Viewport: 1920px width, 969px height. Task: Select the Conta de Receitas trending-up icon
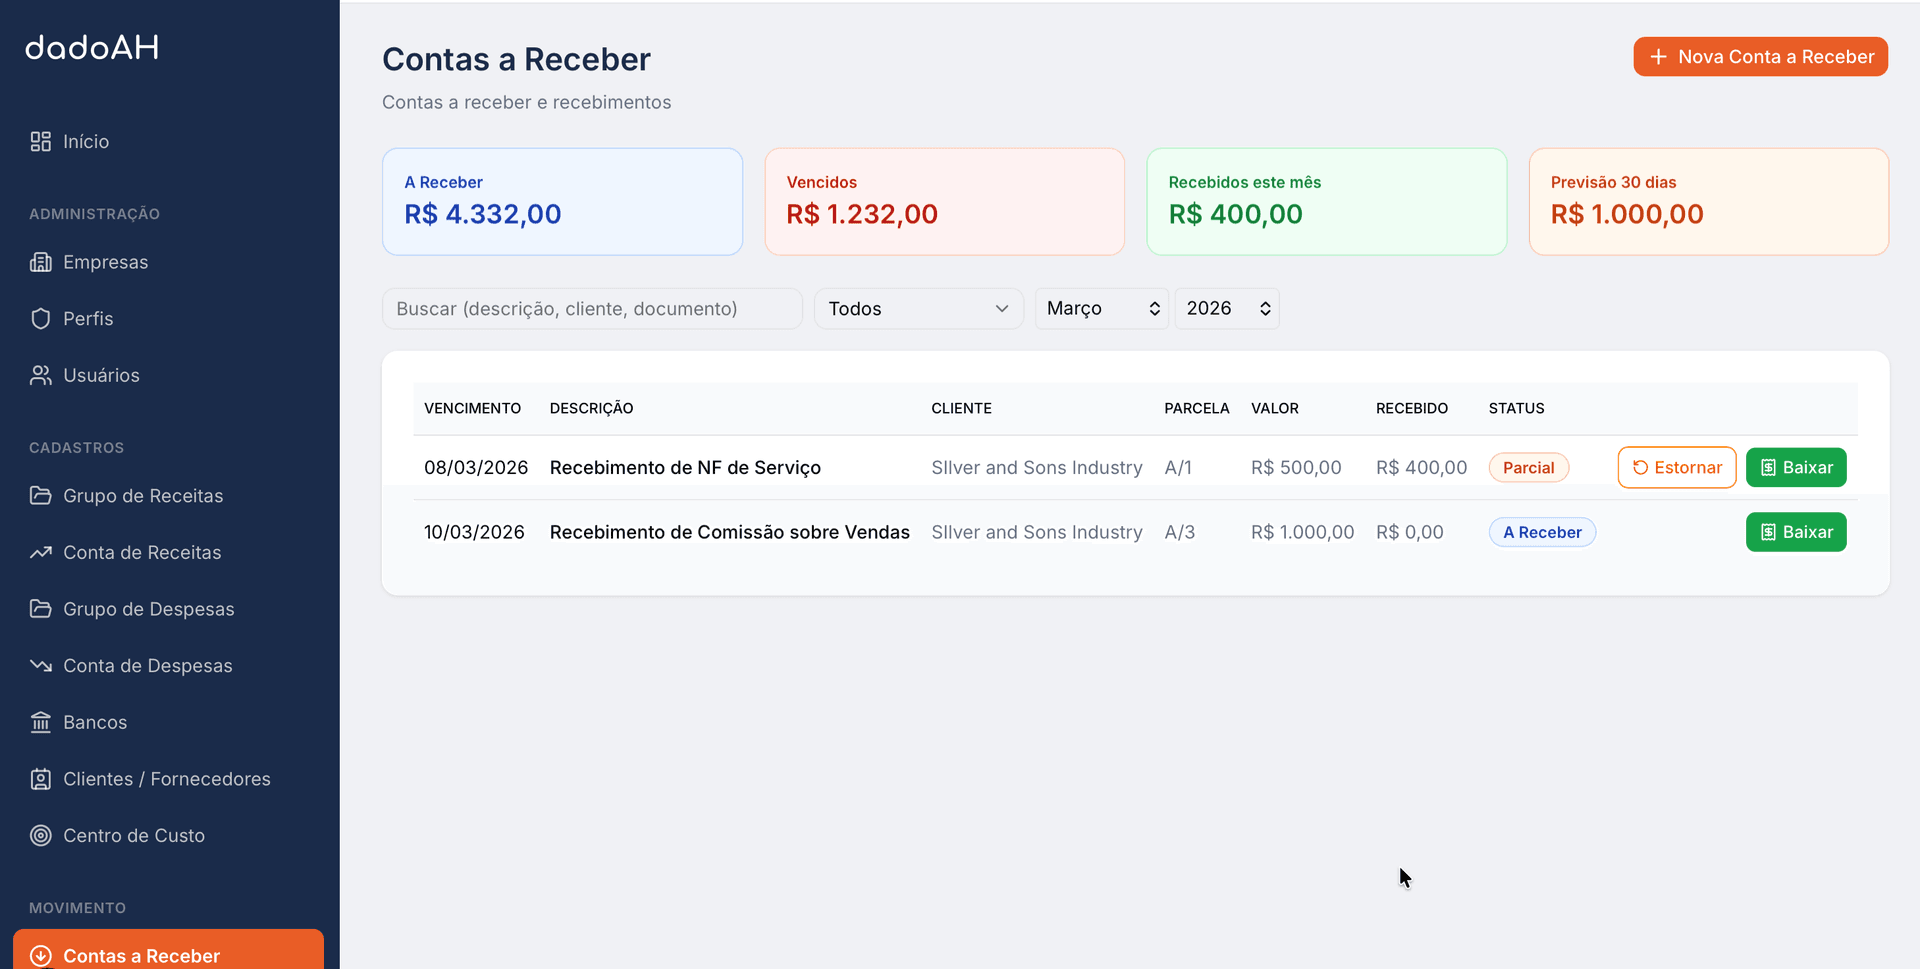(x=40, y=552)
